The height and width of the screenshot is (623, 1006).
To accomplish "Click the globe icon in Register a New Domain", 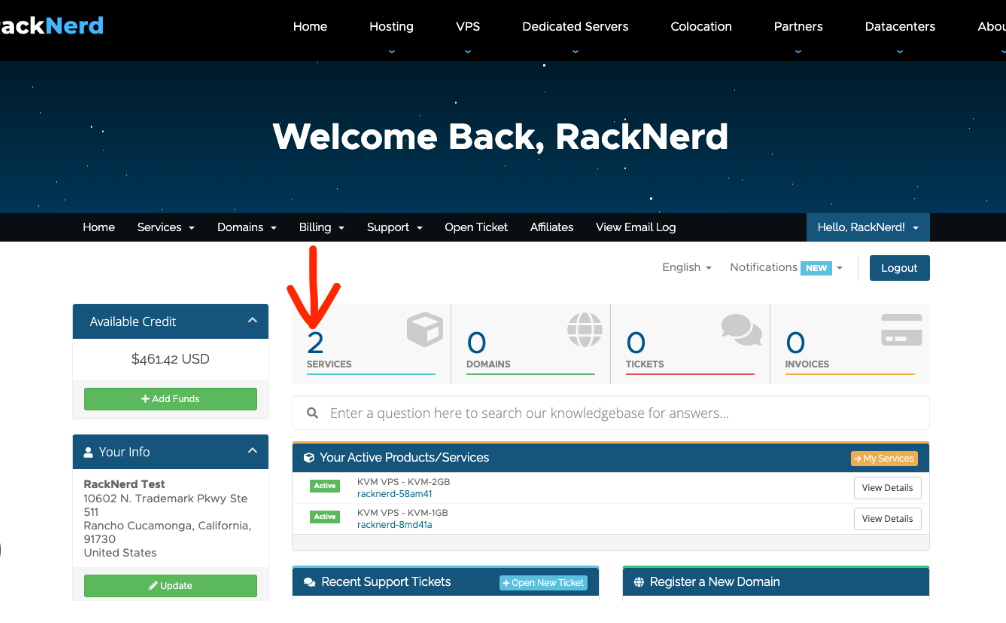I will pos(638,582).
